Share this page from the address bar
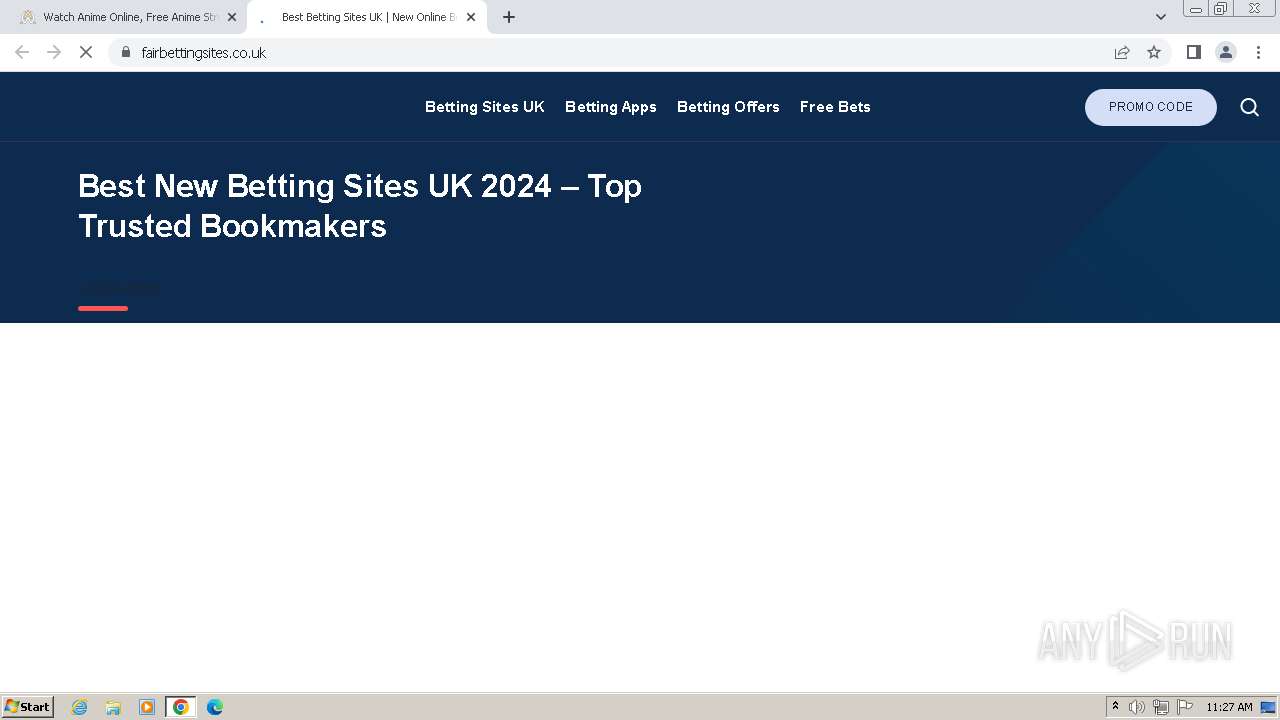The width and height of the screenshot is (1280, 720). 1122,52
